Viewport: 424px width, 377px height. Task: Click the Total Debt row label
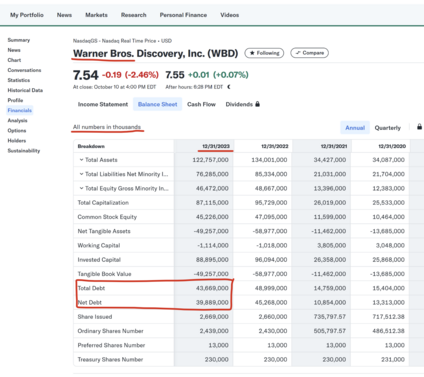91,288
